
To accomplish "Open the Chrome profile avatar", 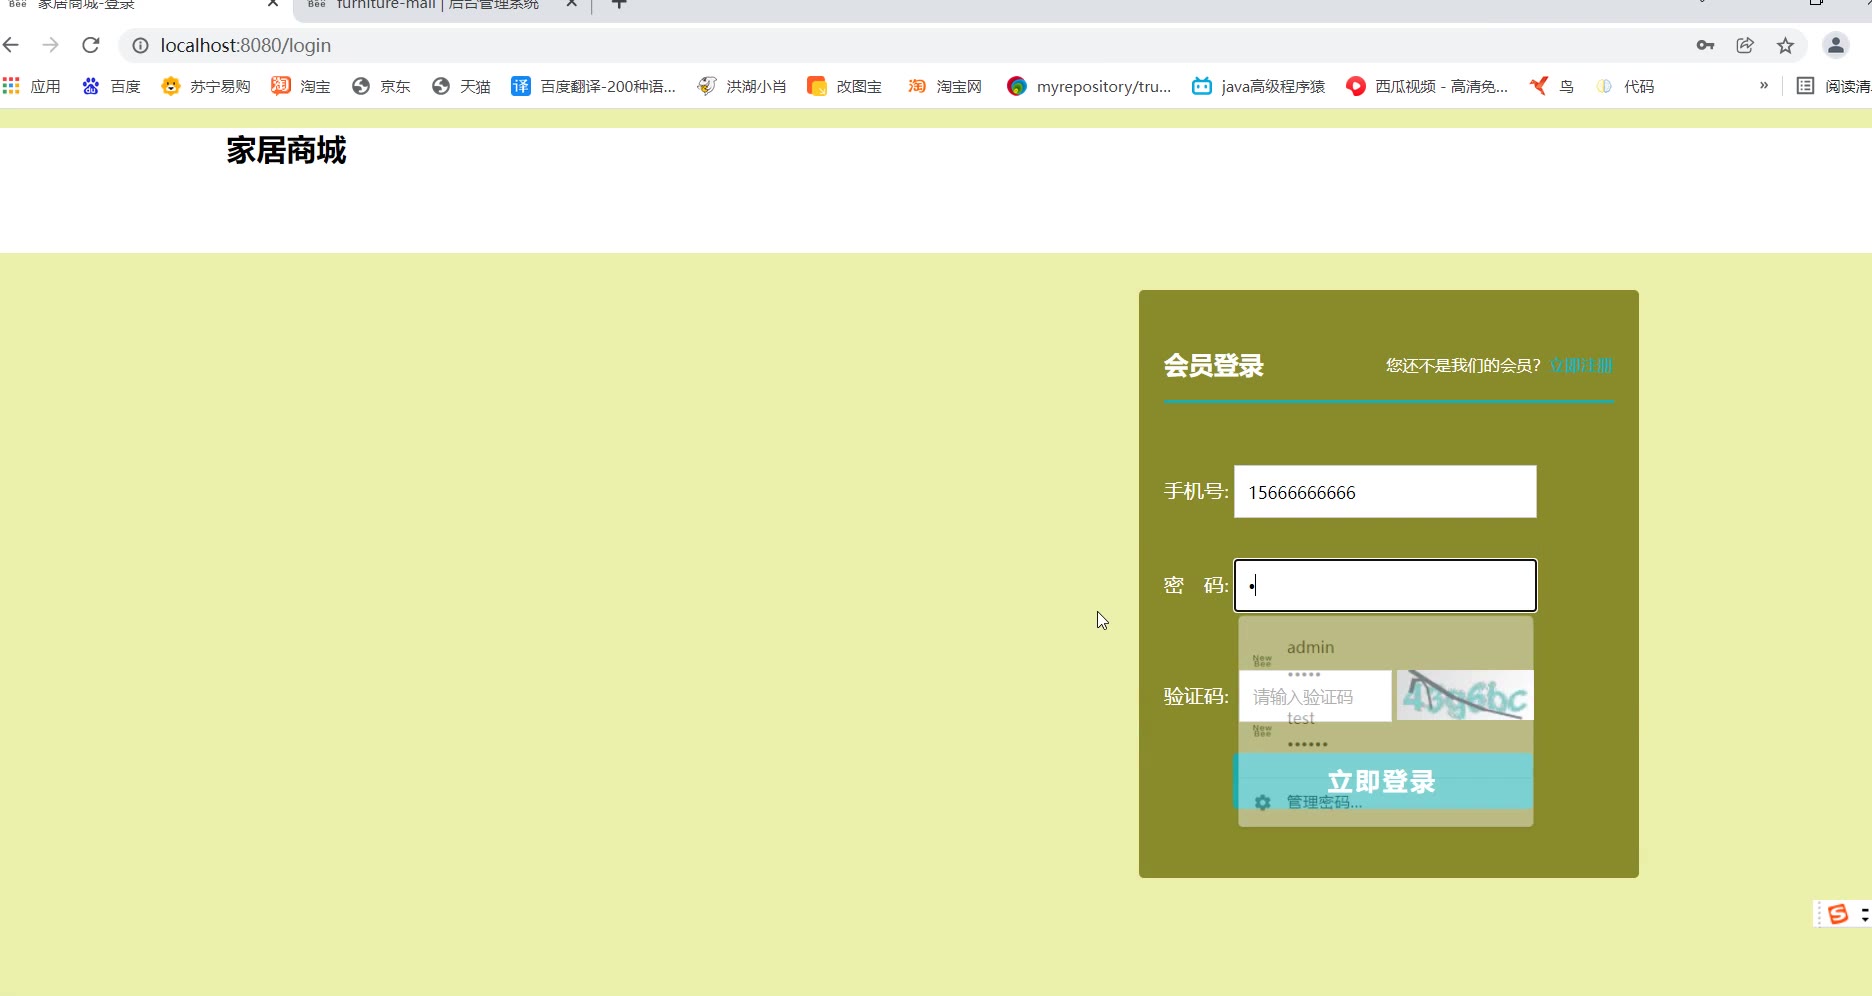I will [1835, 45].
